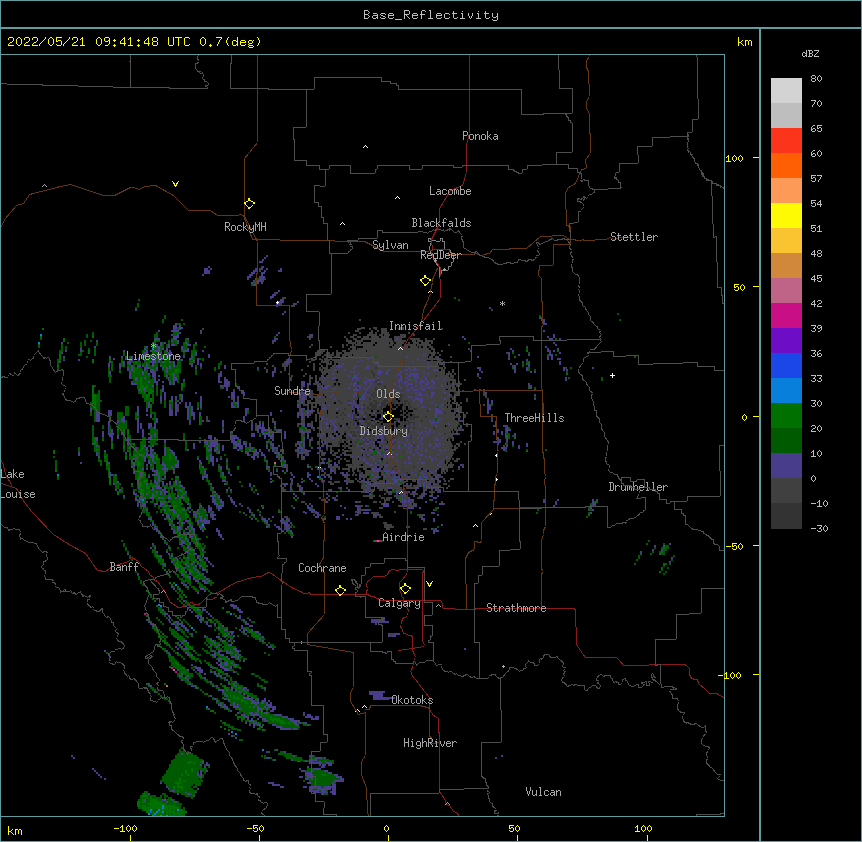Select the RedDeer label
The image size is (862, 842).
(440, 255)
